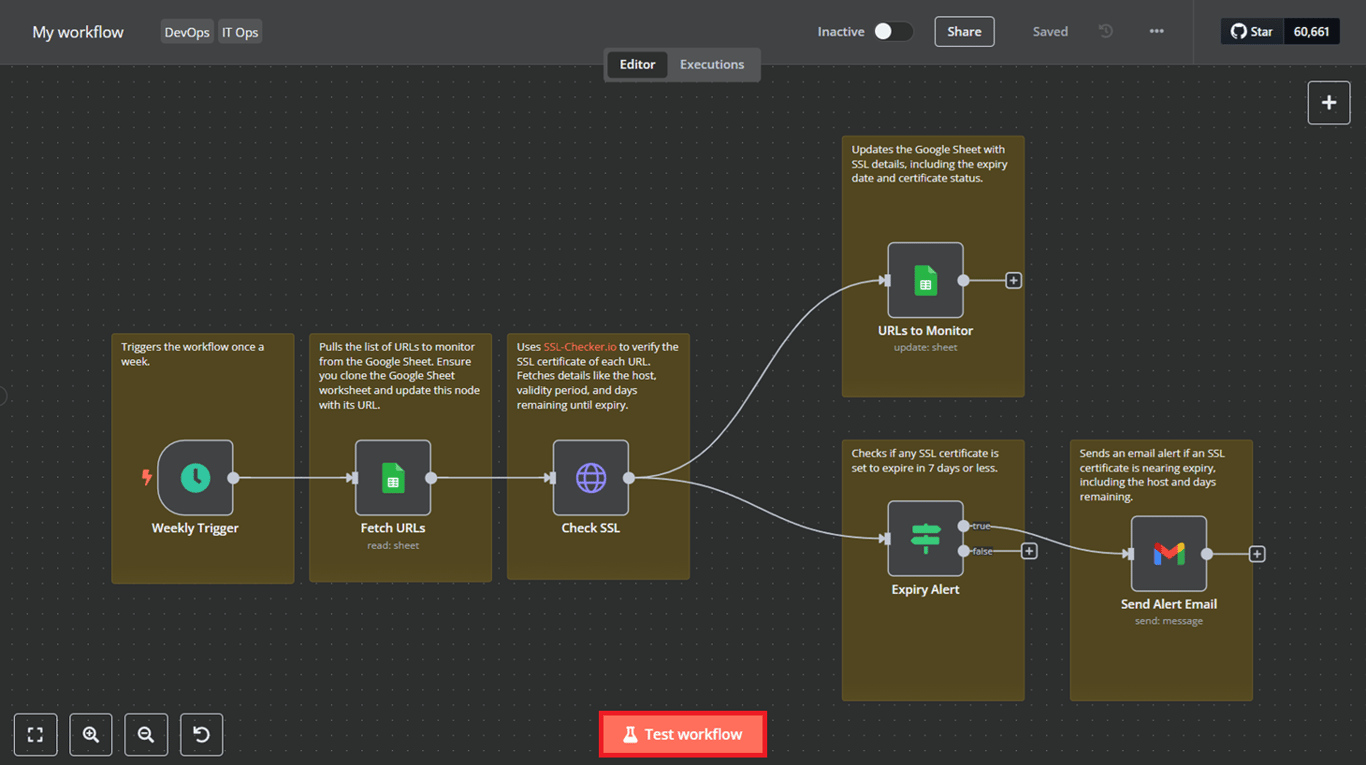This screenshot has width=1366, height=765.
Task: Open the workflow options ellipsis menu
Action: pyautogui.click(x=1156, y=31)
